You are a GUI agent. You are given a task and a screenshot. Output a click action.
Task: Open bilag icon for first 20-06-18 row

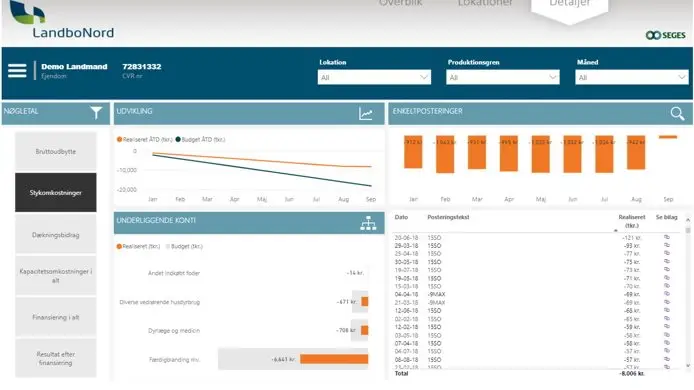coord(667,237)
